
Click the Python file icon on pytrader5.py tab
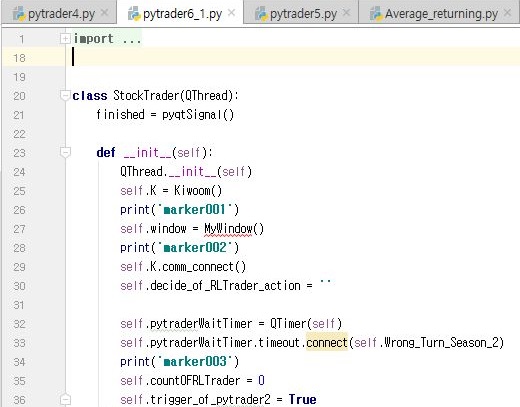[x=261, y=14]
